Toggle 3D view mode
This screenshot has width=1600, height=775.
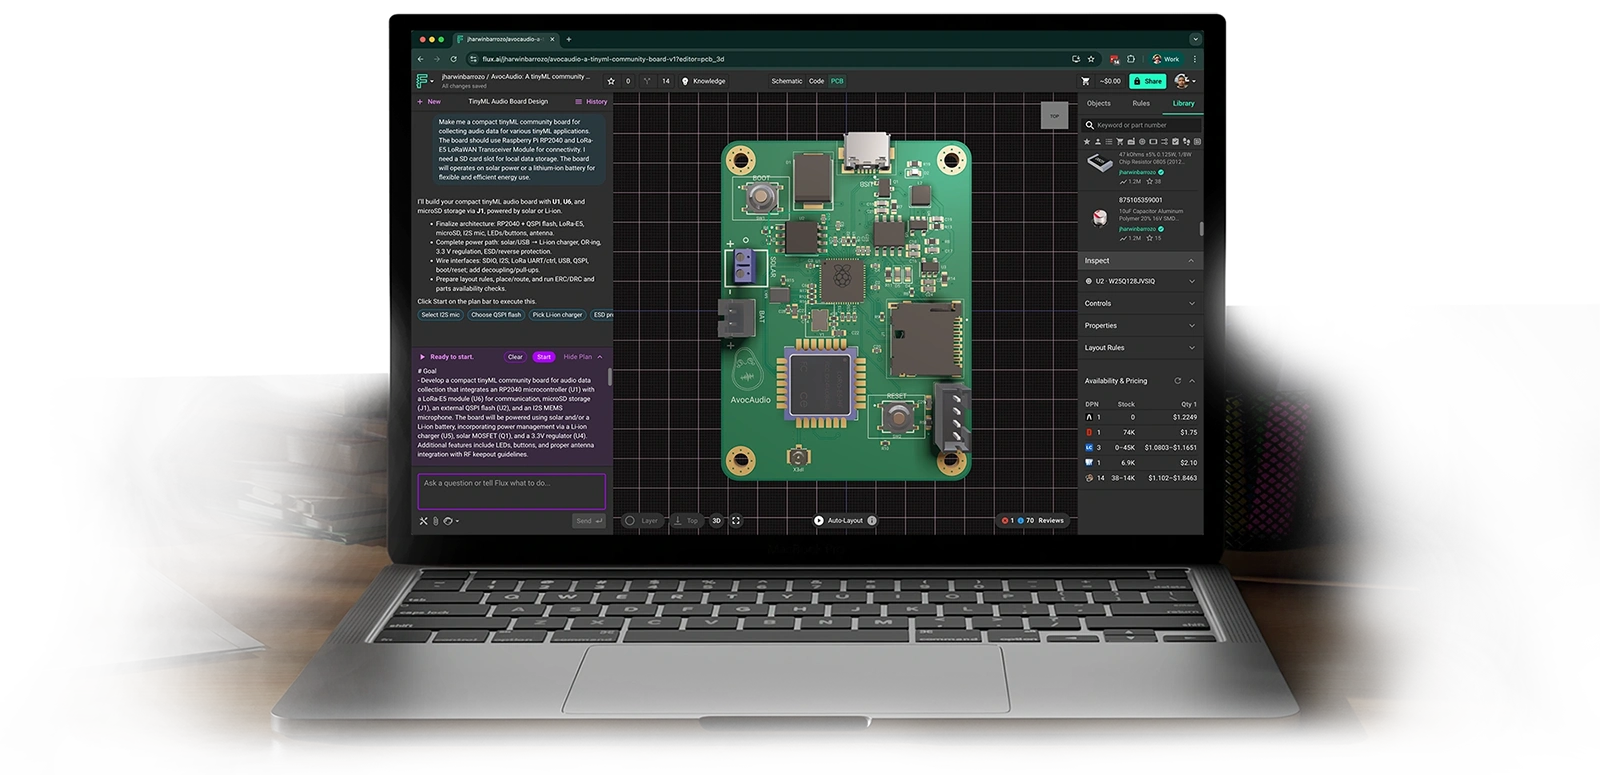tap(716, 521)
